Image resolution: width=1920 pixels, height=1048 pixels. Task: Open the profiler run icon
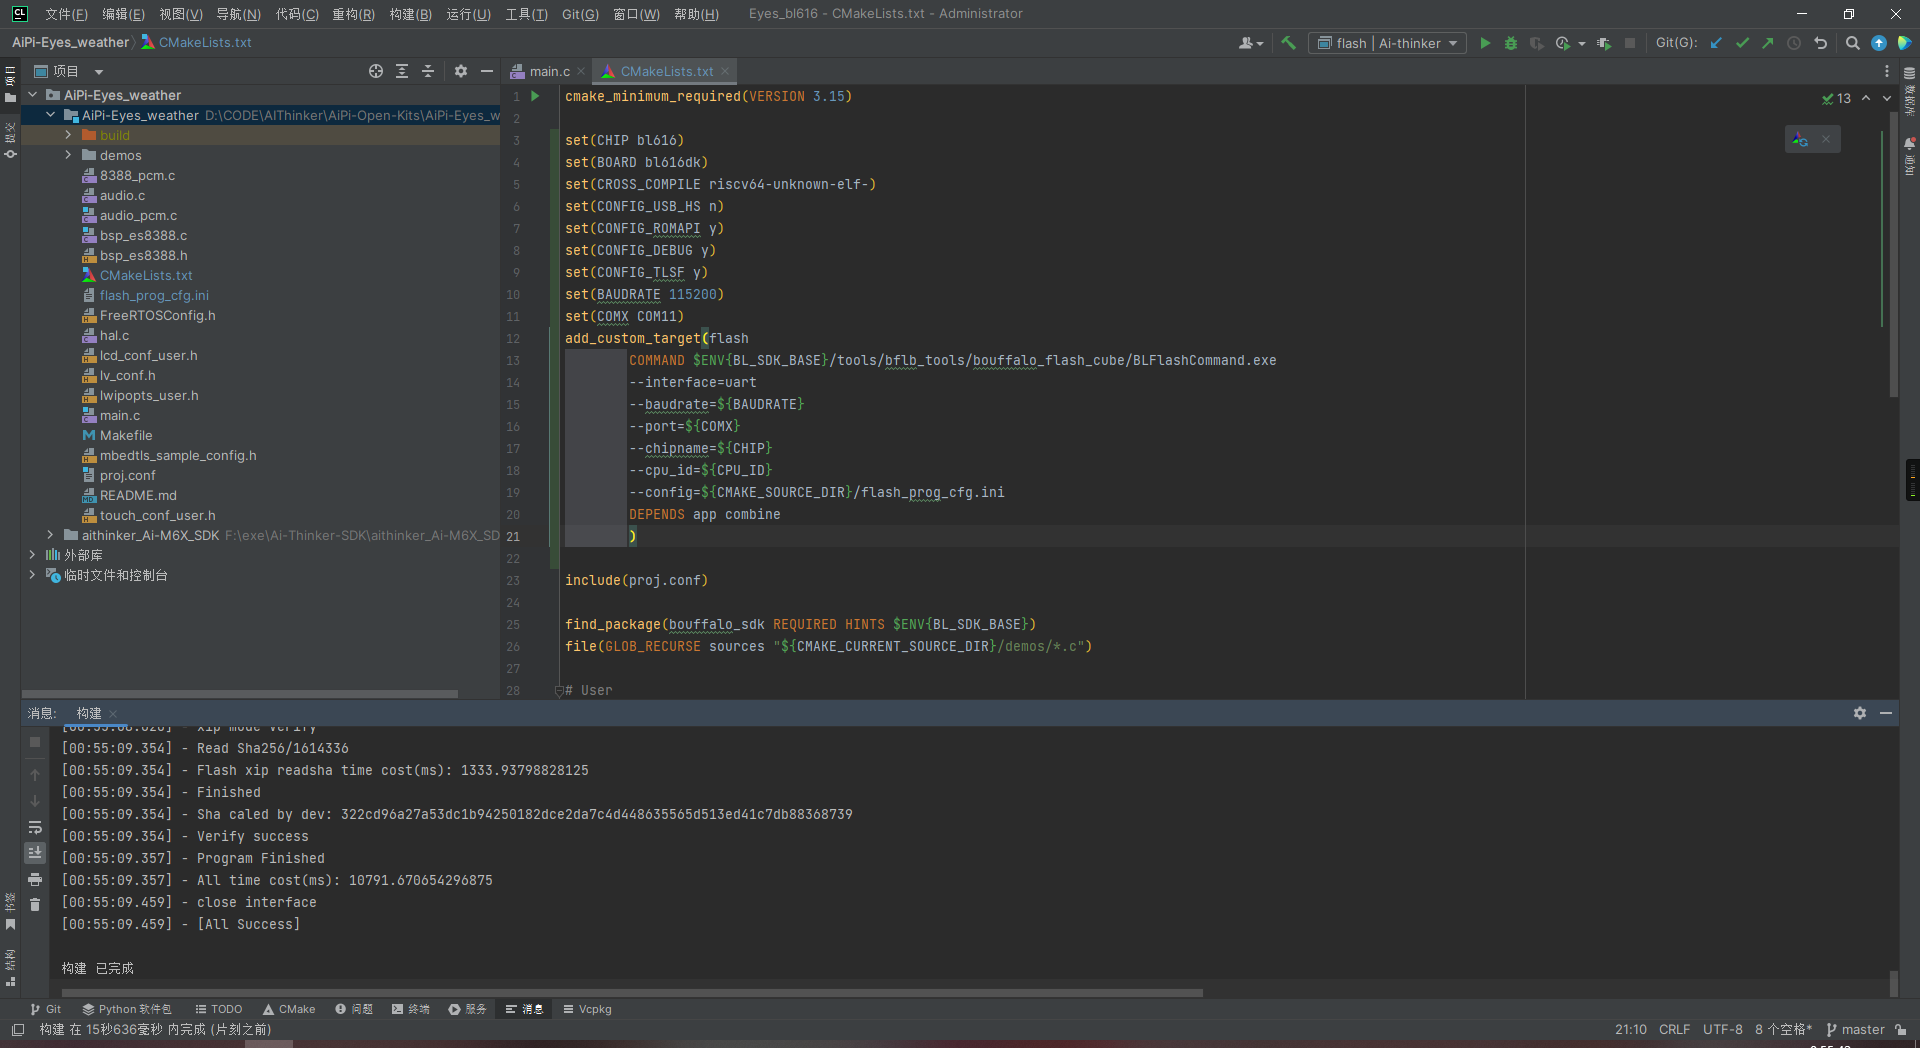click(1562, 43)
